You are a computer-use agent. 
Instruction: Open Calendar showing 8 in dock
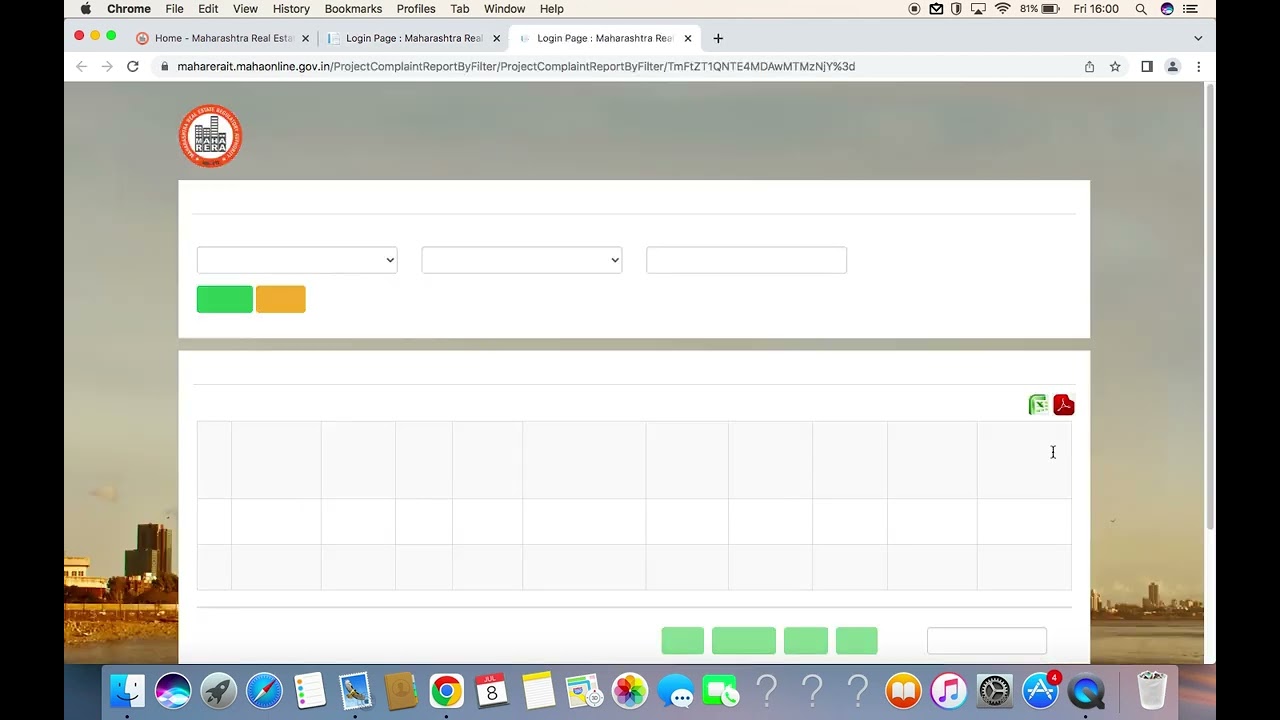492,691
